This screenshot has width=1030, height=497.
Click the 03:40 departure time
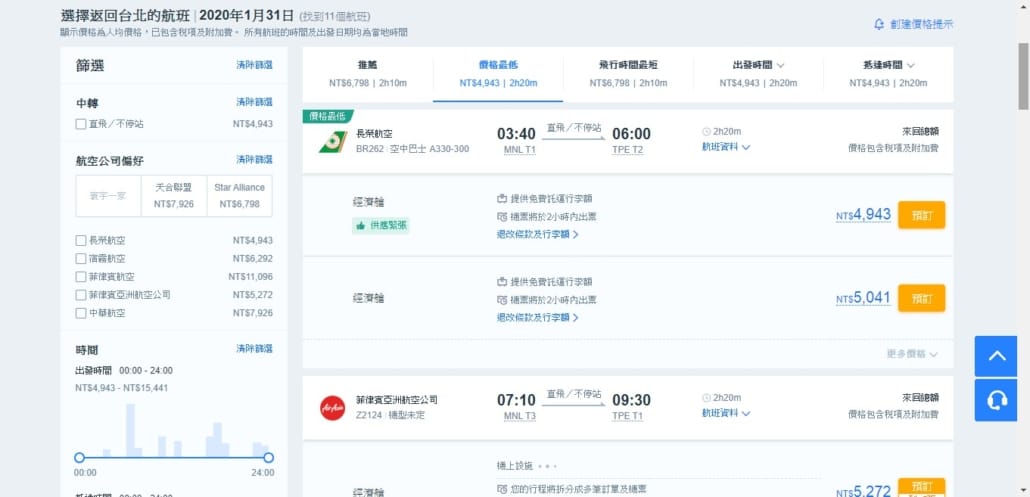[516, 134]
